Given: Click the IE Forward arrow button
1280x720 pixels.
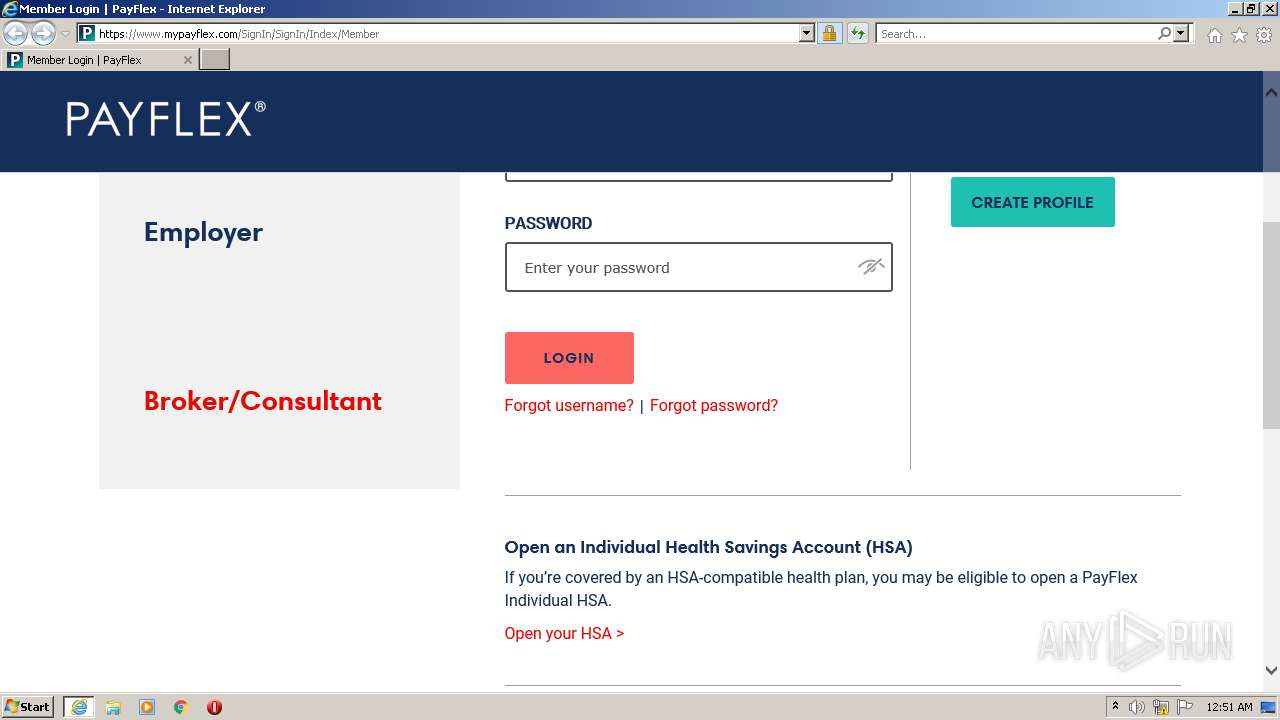Looking at the screenshot, I should (43, 34).
